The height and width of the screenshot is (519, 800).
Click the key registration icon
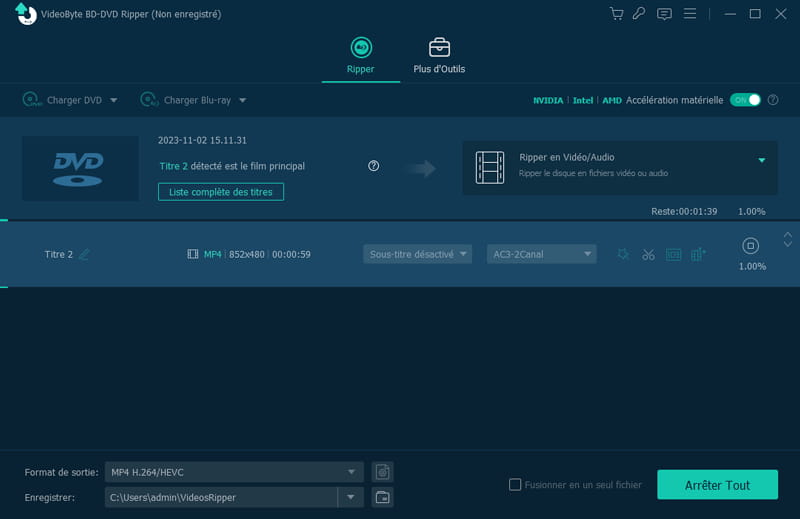pyautogui.click(x=640, y=14)
